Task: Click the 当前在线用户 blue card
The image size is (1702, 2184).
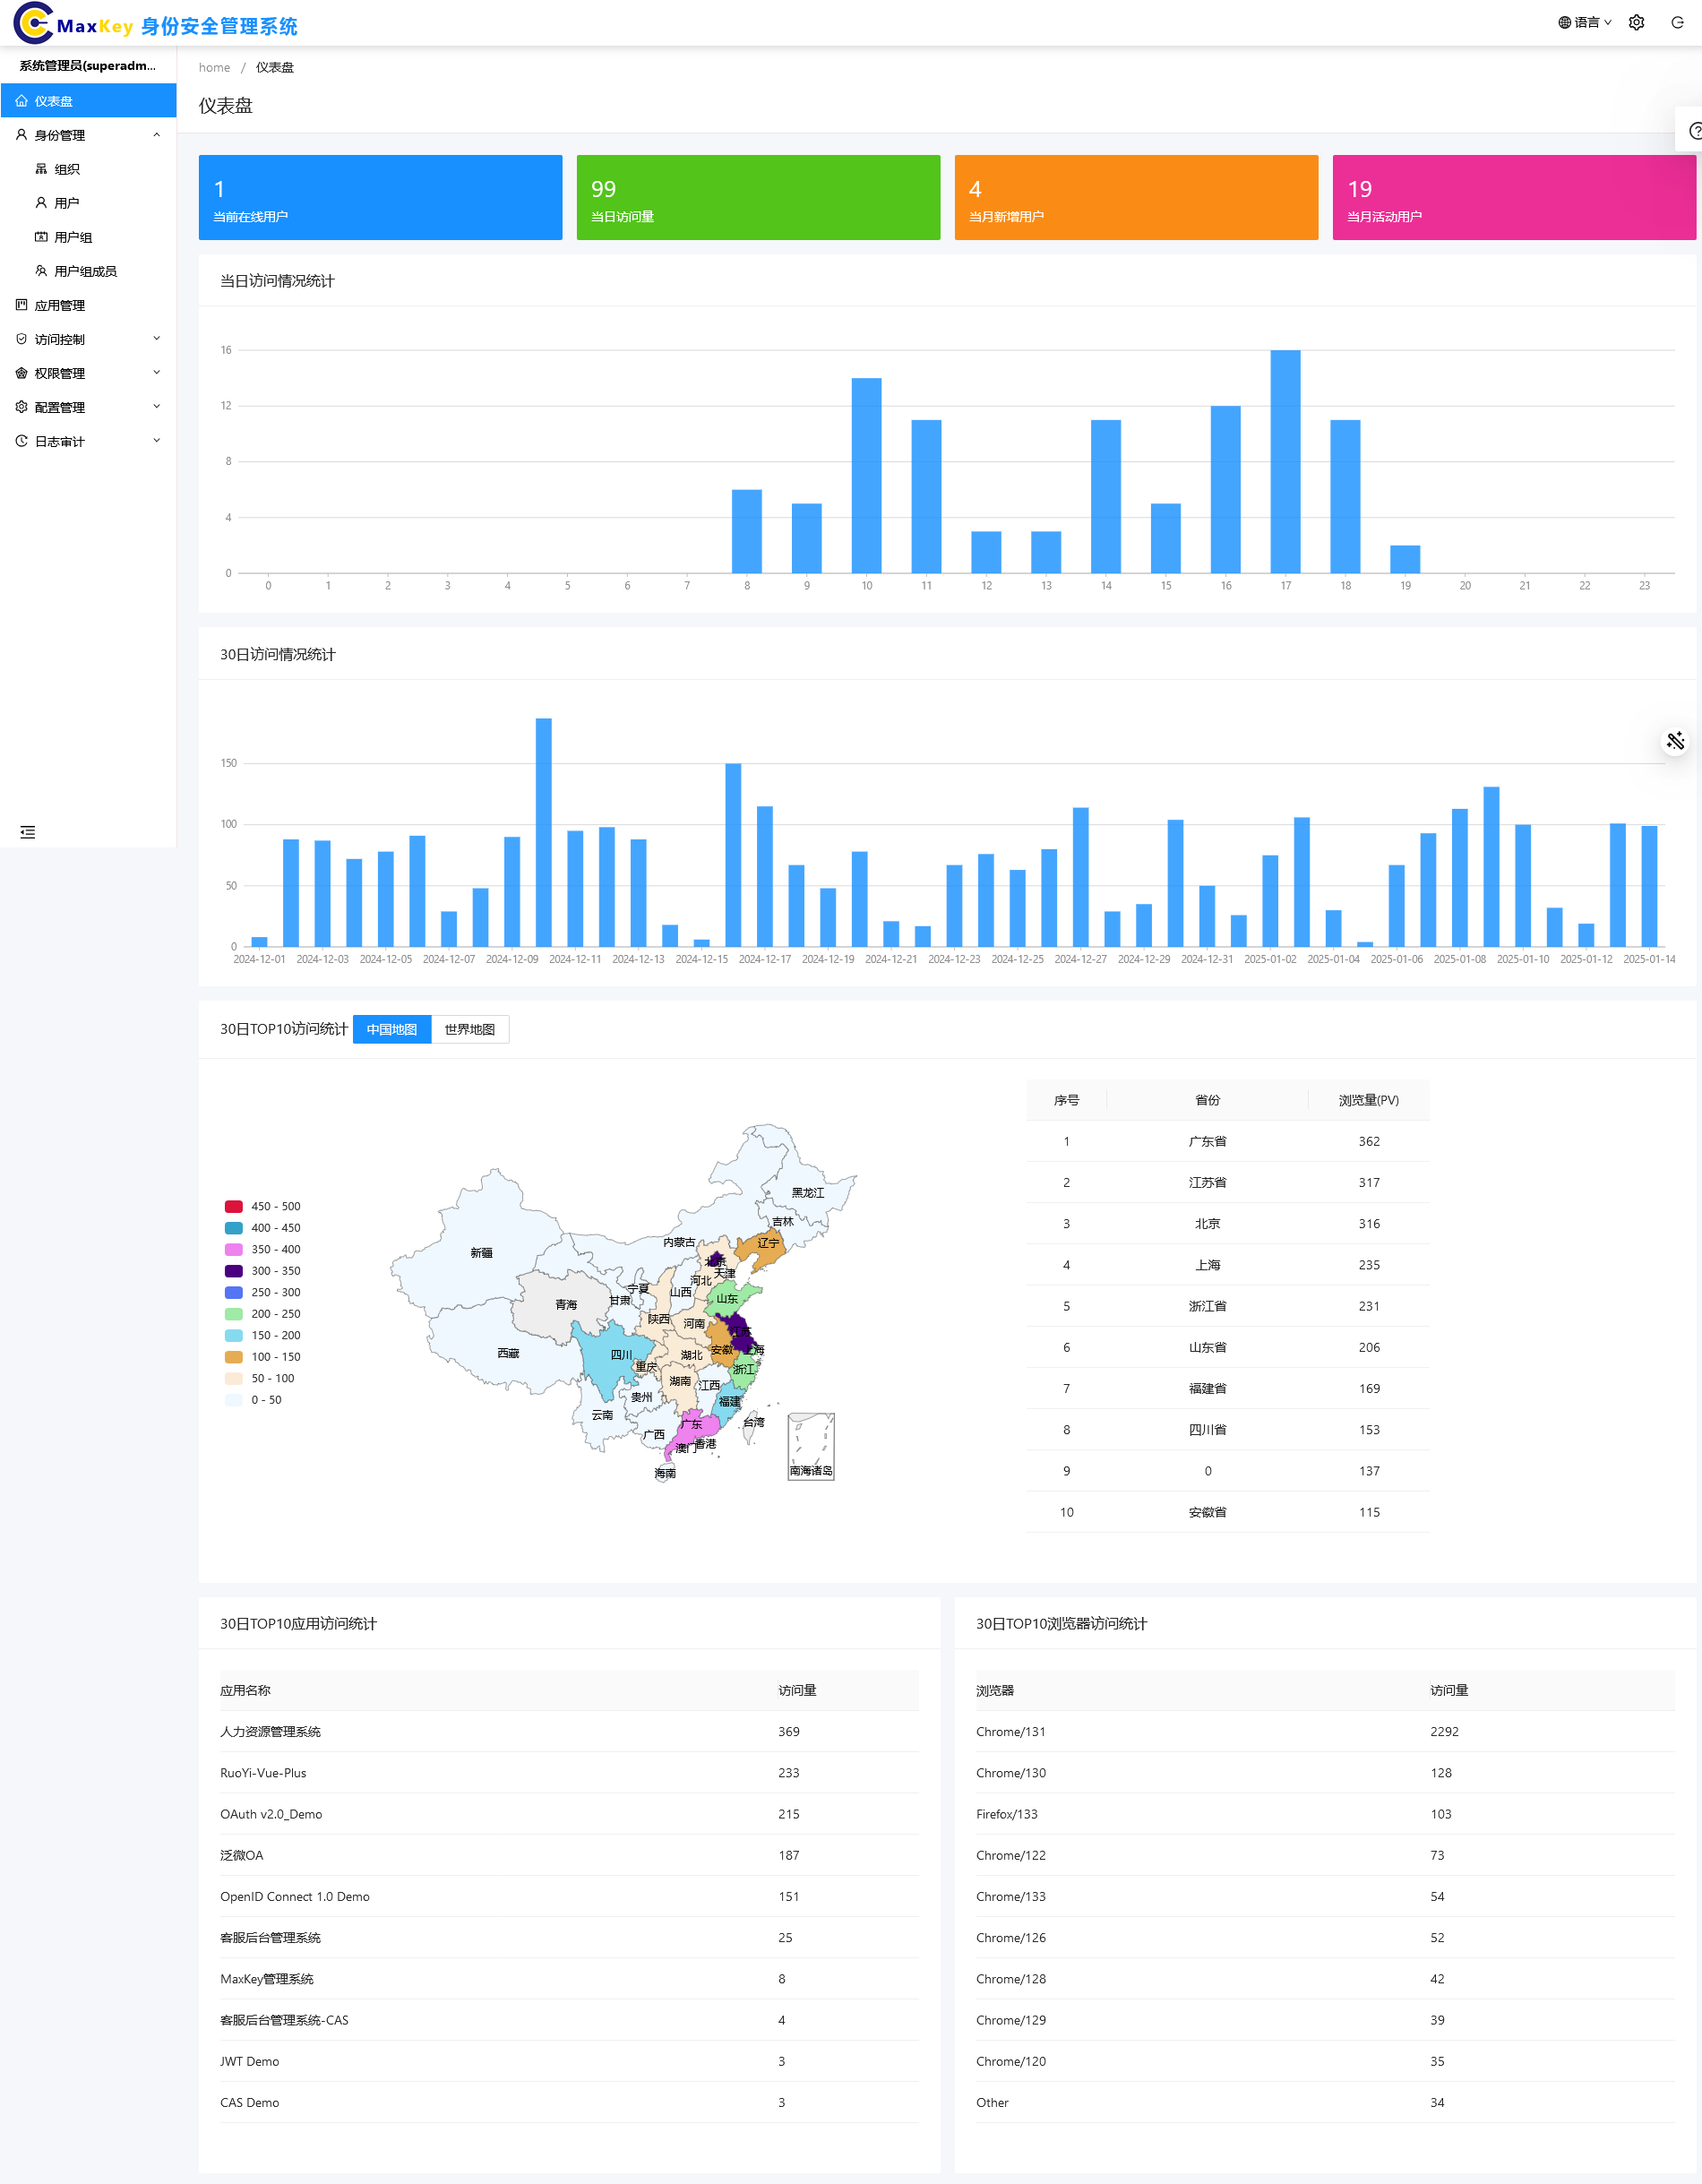Action: 380,197
